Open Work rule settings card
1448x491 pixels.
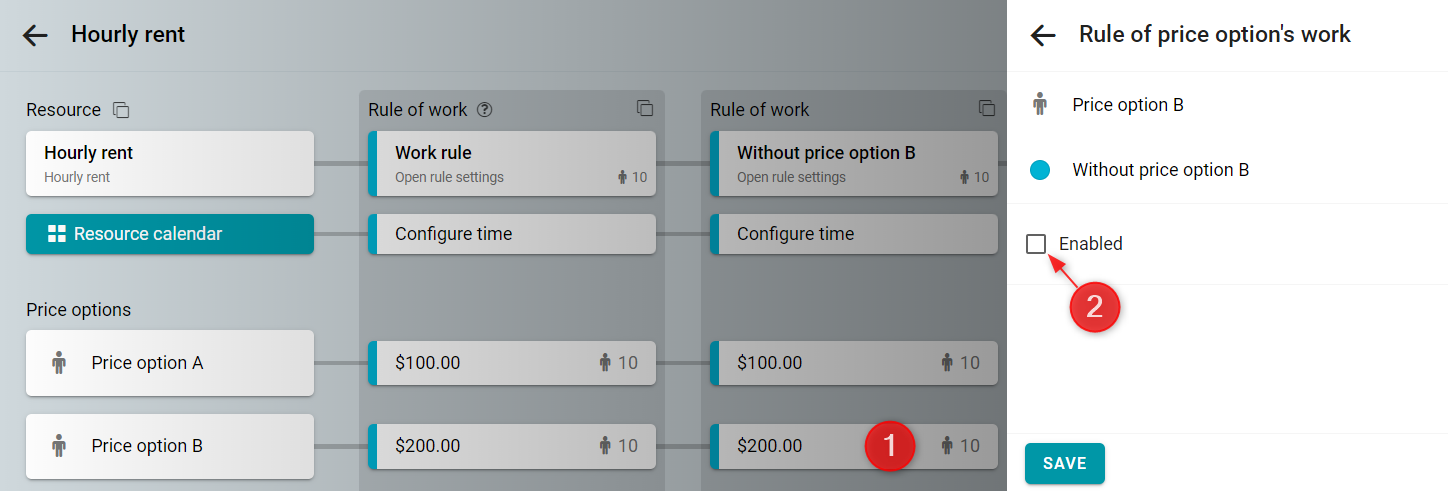(x=512, y=163)
